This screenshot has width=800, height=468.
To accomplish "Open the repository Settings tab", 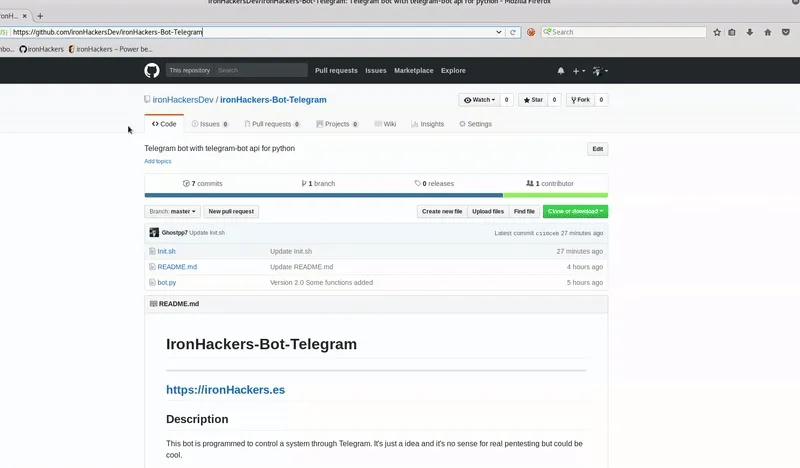I will pos(476,124).
